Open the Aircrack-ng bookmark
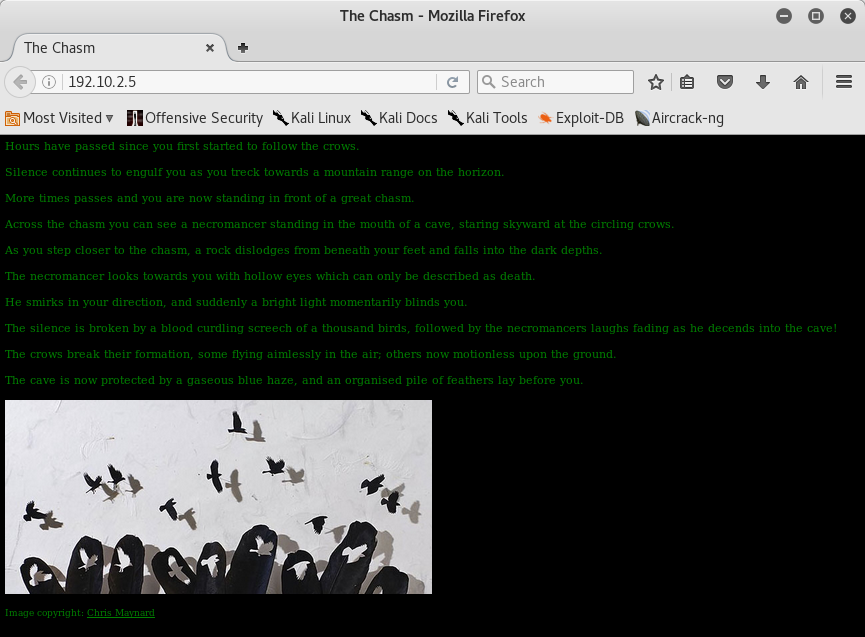The image size is (865, 637). [679, 118]
